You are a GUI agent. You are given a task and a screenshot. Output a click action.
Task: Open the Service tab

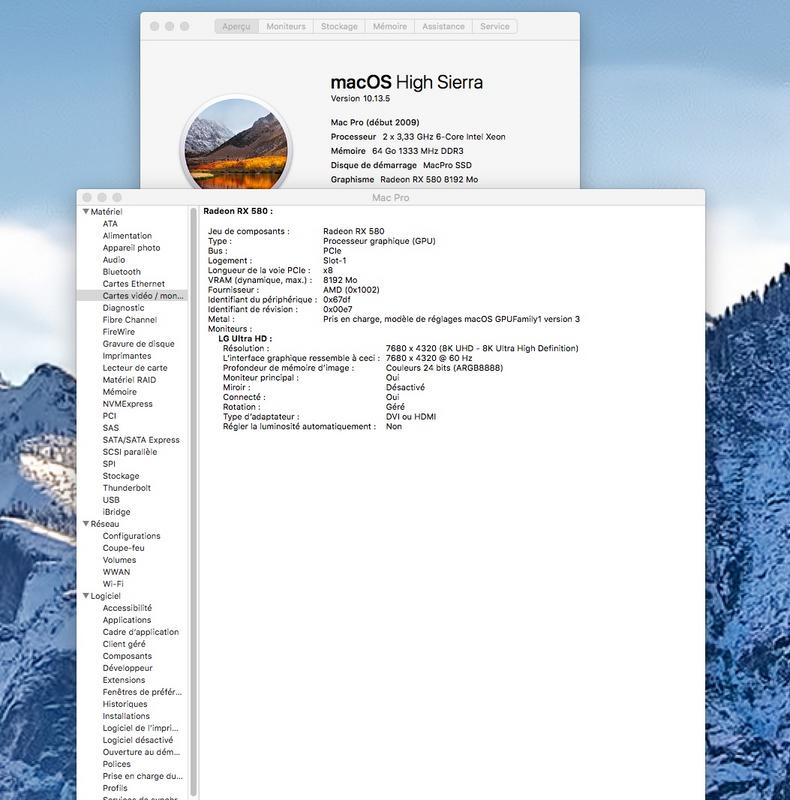(x=495, y=27)
